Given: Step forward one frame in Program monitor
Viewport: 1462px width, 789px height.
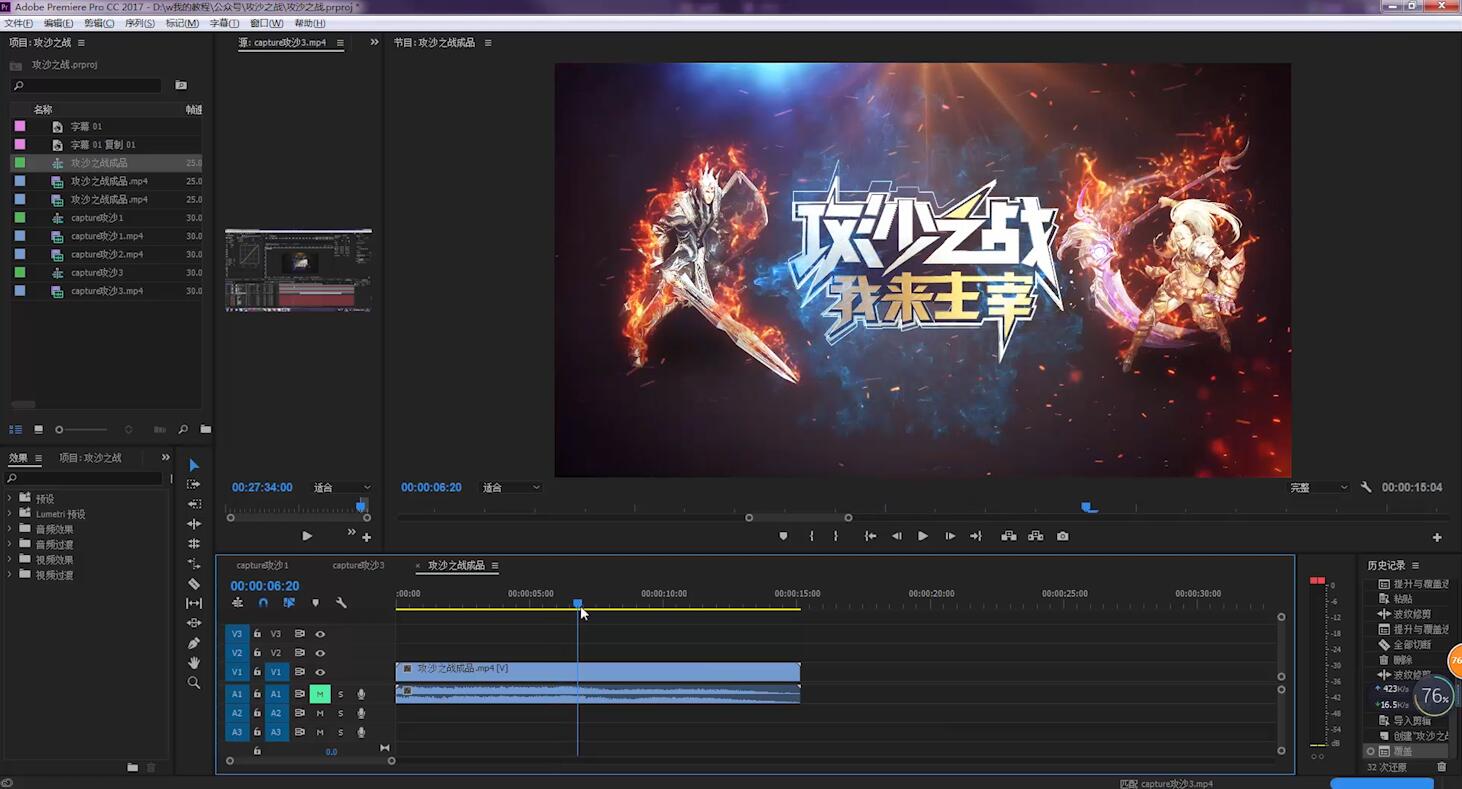Looking at the screenshot, I should 950,536.
